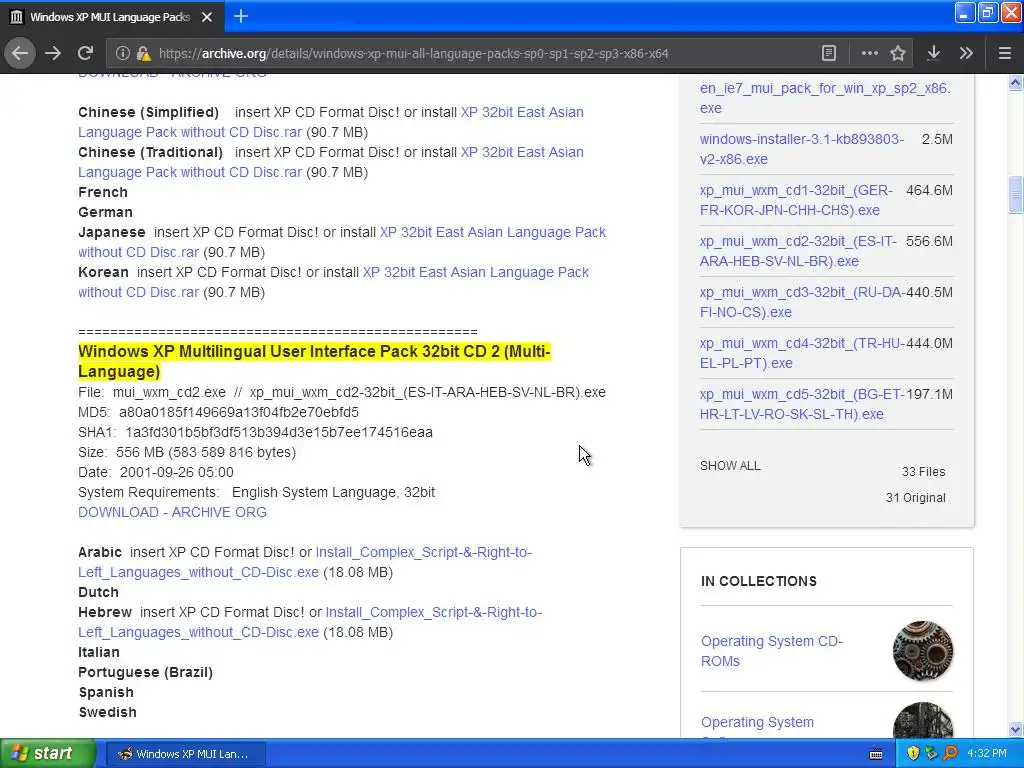Click the Operating System CD-ROMs gears thumbnail

[923, 650]
